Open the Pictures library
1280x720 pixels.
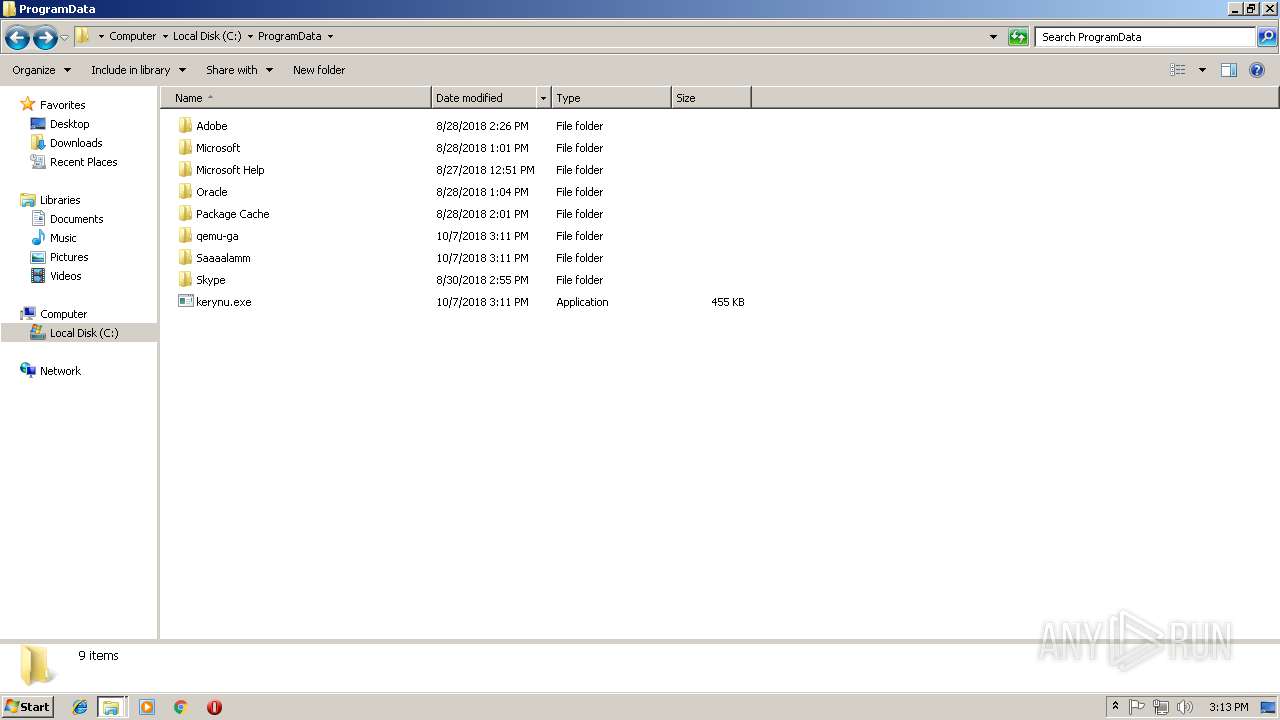click(69, 257)
